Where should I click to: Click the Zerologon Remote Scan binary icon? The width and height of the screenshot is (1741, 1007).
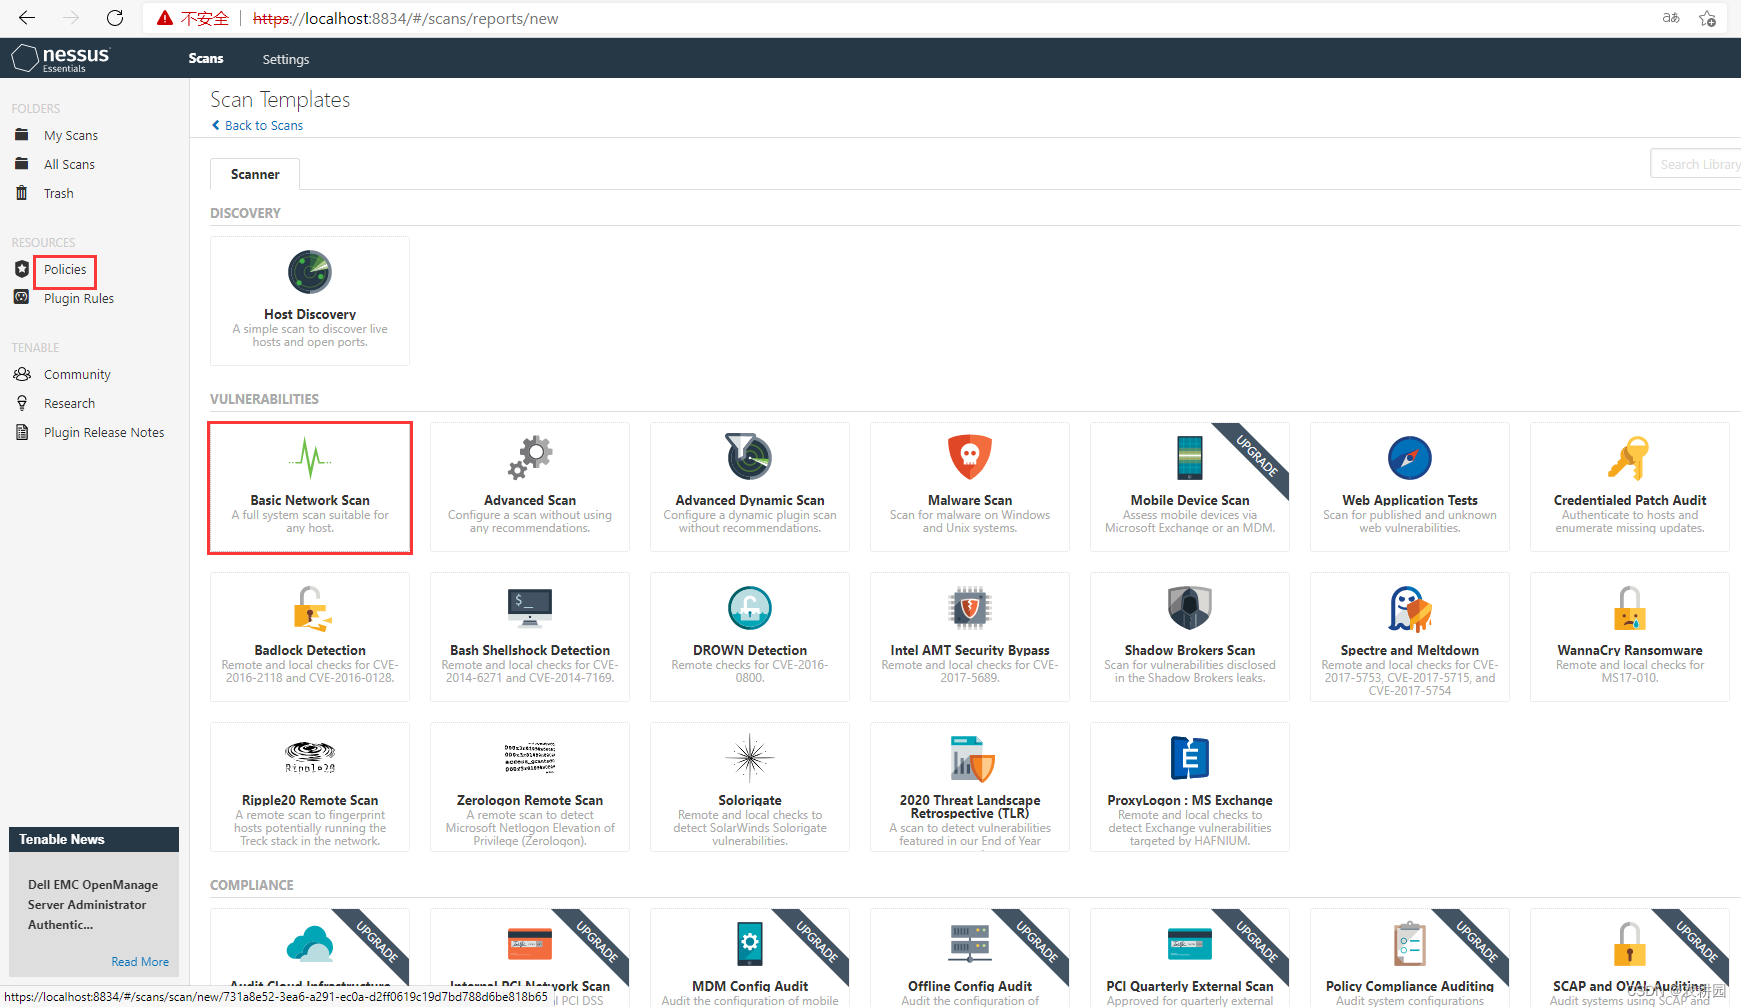tap(530, 758)
